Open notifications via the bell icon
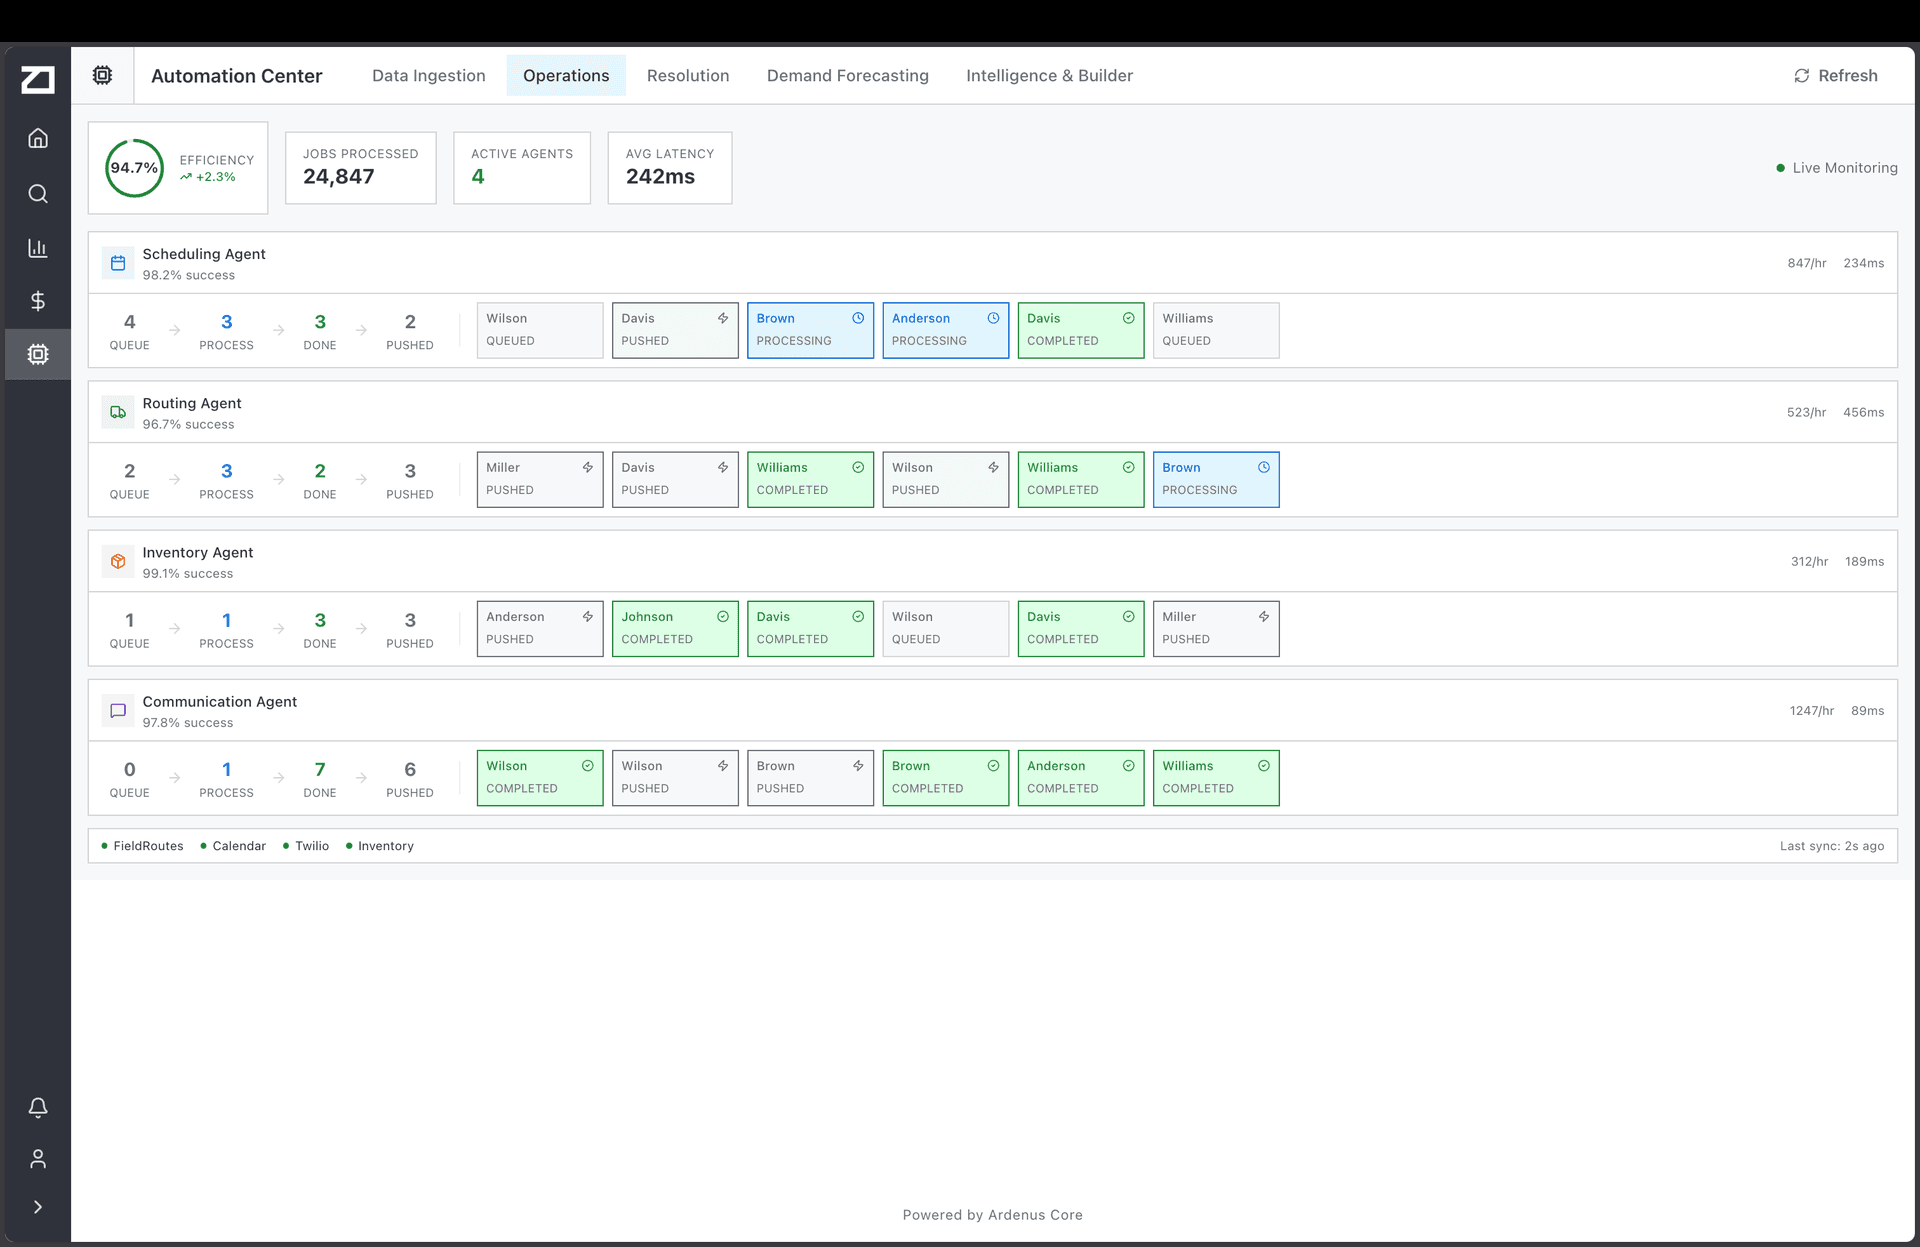The height and width of the screenshot is (1247, 1920). [x=37, y=1108]
